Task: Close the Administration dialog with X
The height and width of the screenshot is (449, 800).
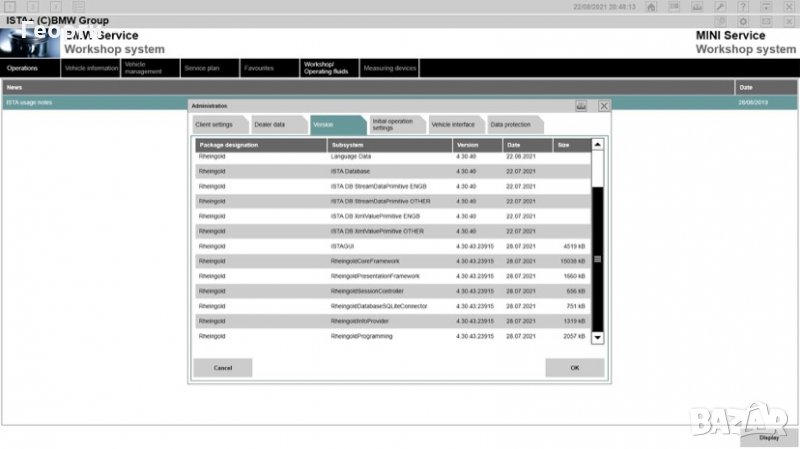Action: point(604,105)
